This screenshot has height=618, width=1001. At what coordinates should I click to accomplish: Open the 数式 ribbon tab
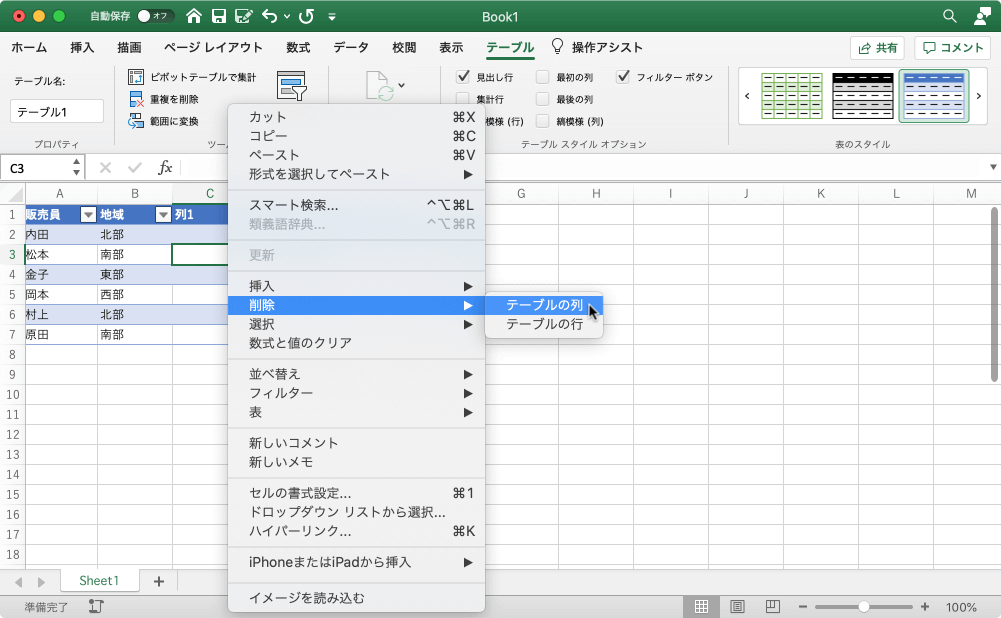point(298,47)
